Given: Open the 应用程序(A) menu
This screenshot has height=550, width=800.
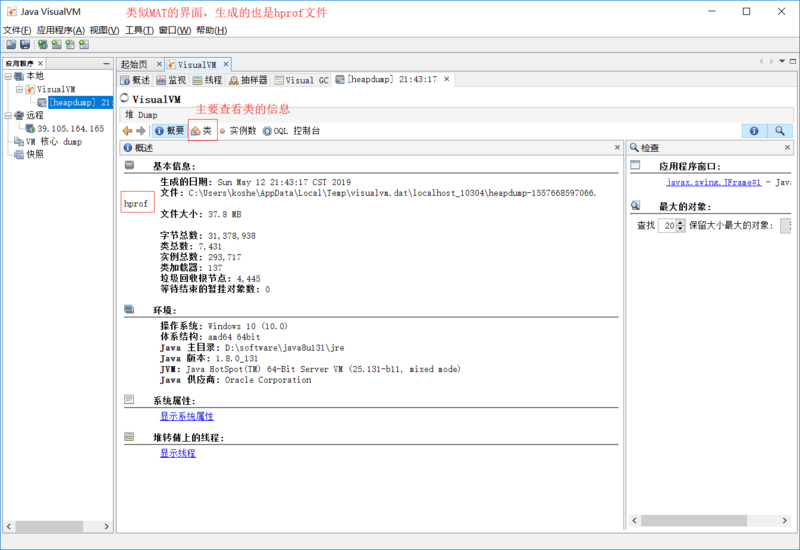Looking at the screenshot, I should (61, 30).
